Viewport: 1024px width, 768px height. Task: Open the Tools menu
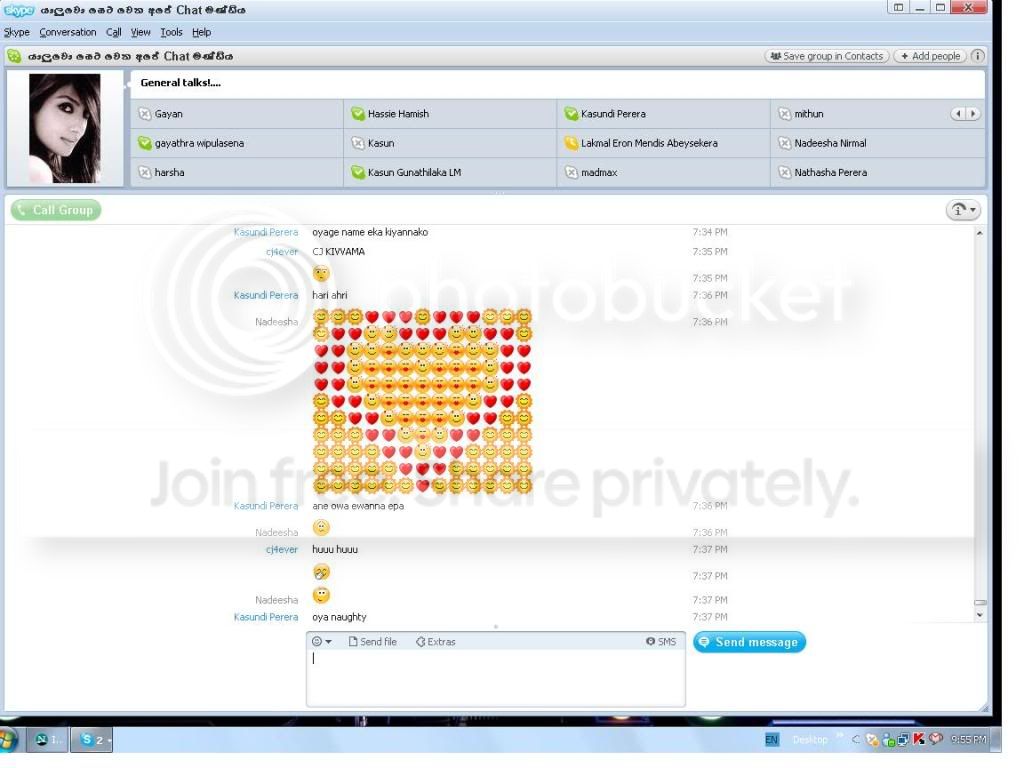pos(171,32)
